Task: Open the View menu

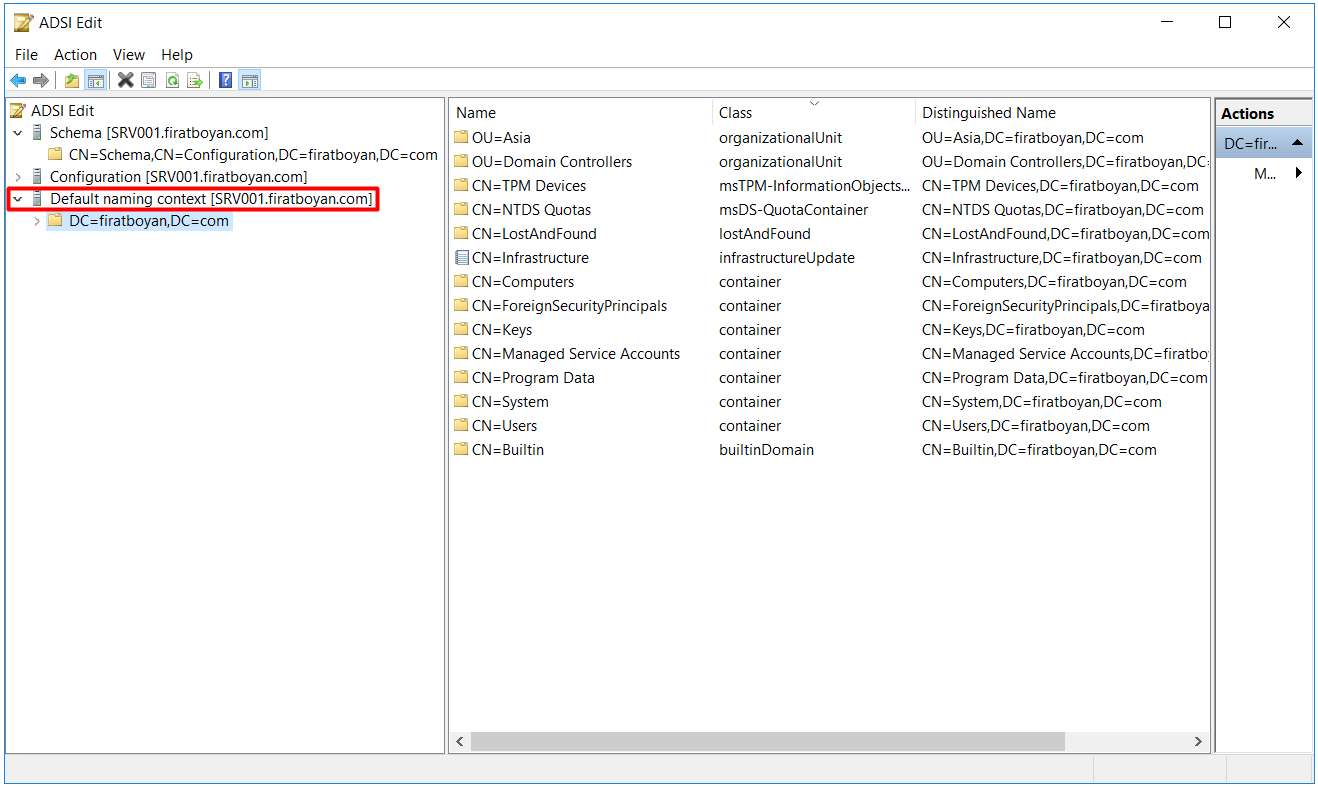Action: pos(129,55)
